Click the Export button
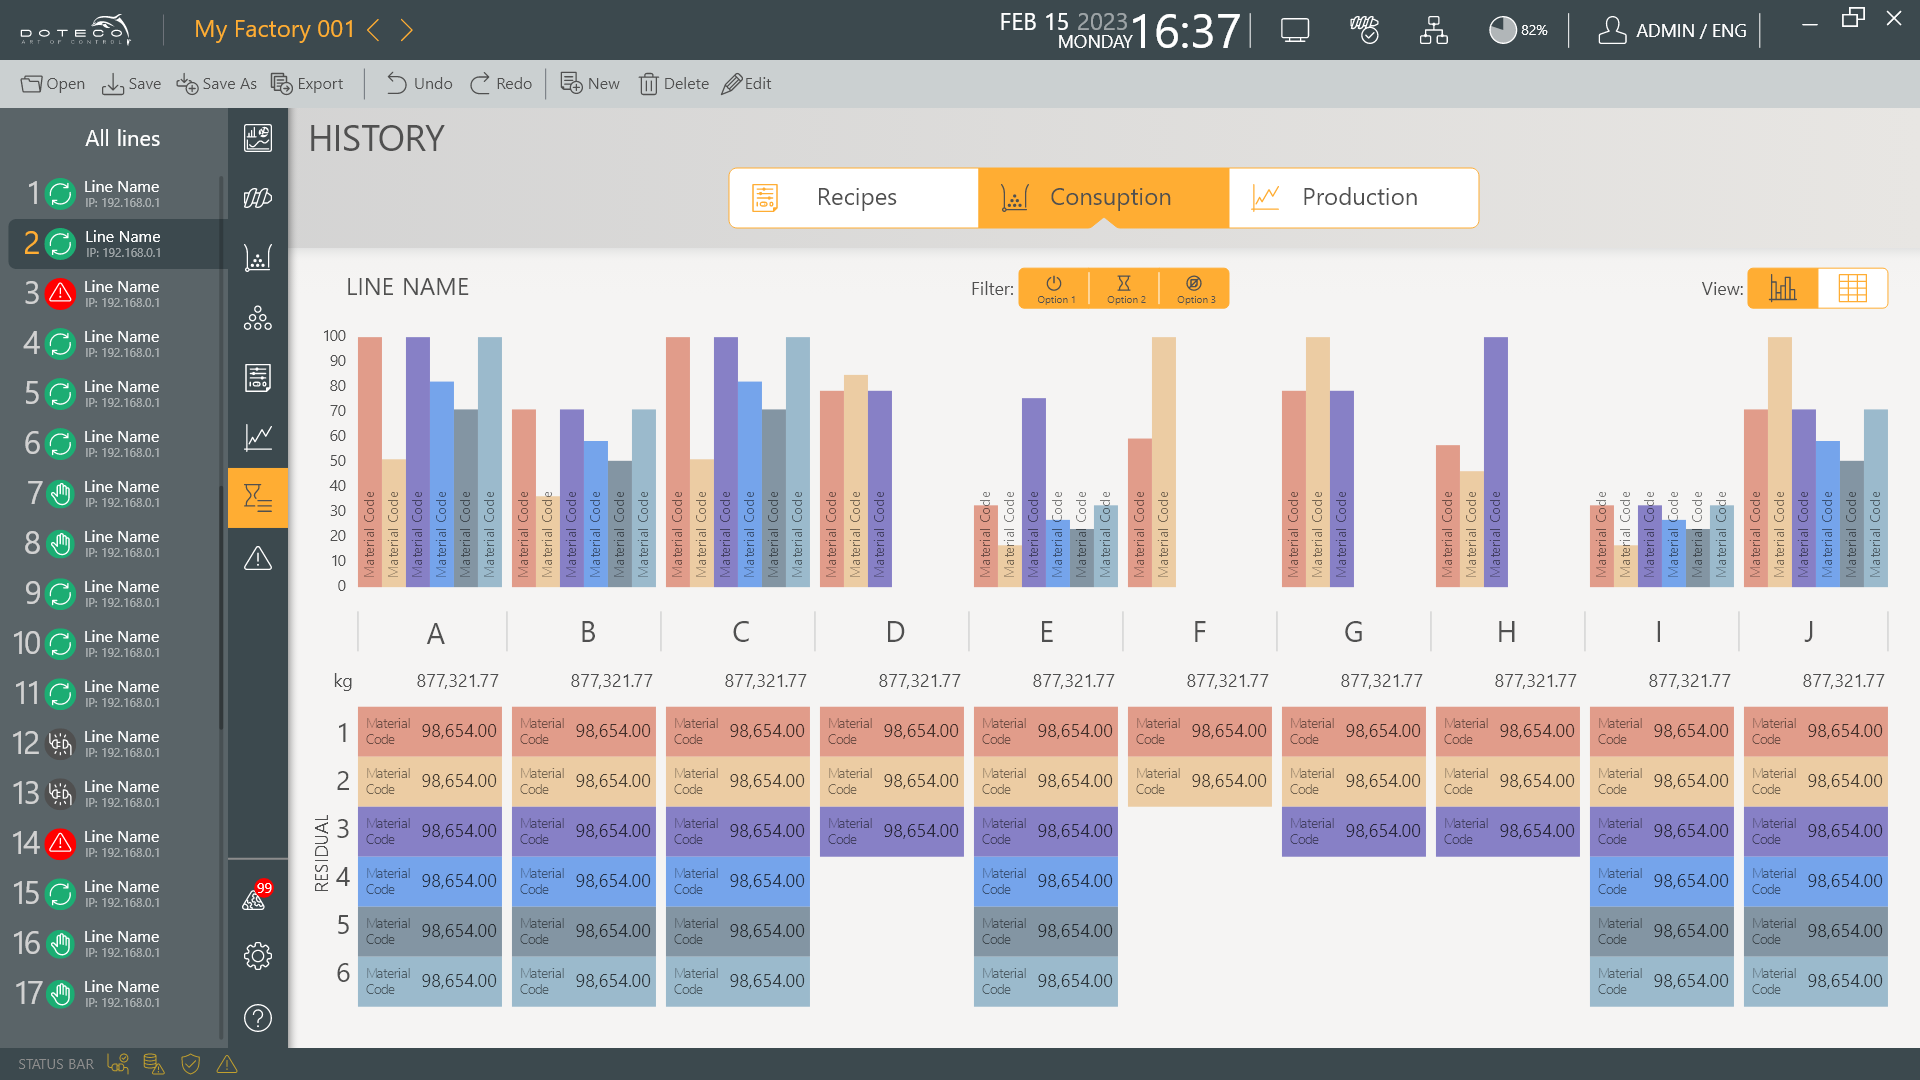The height and width of the screenshot is (1080, 1920). click(307, 84)
